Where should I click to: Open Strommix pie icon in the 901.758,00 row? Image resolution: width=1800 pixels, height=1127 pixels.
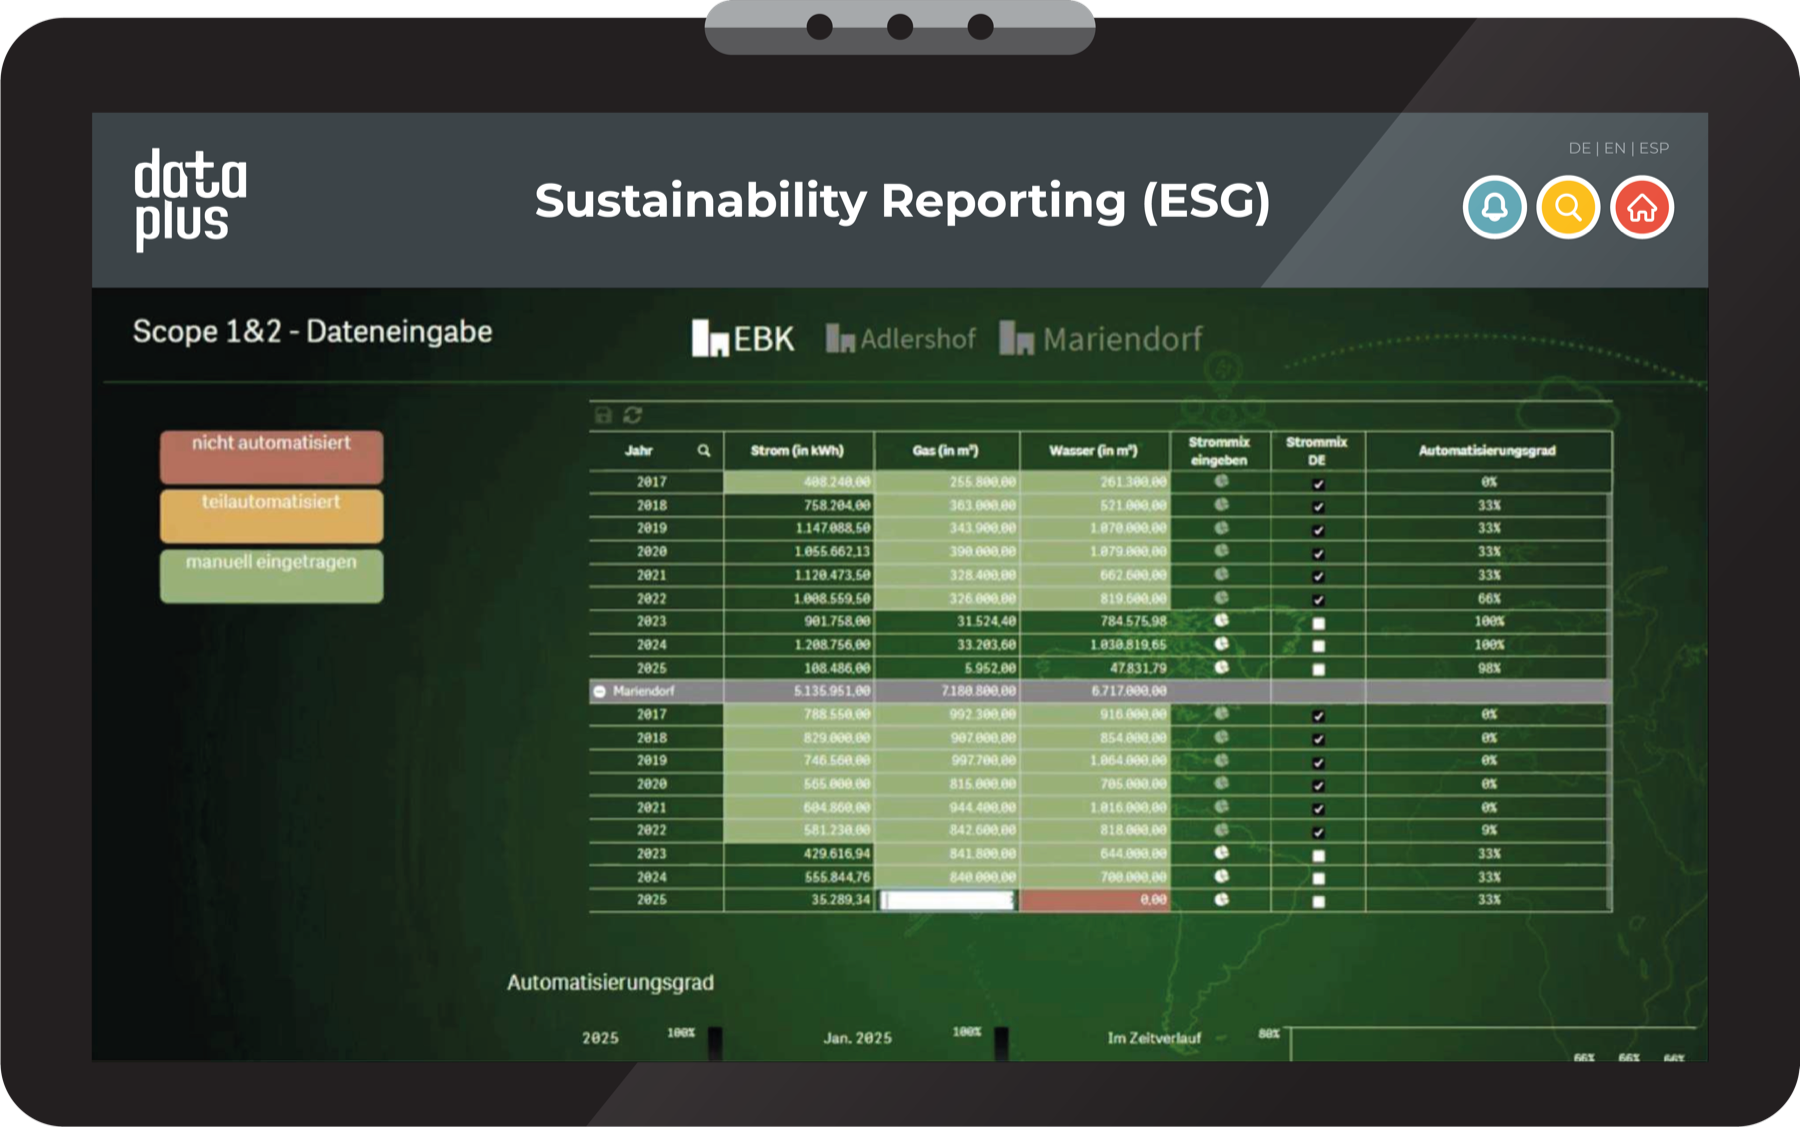1221,621
